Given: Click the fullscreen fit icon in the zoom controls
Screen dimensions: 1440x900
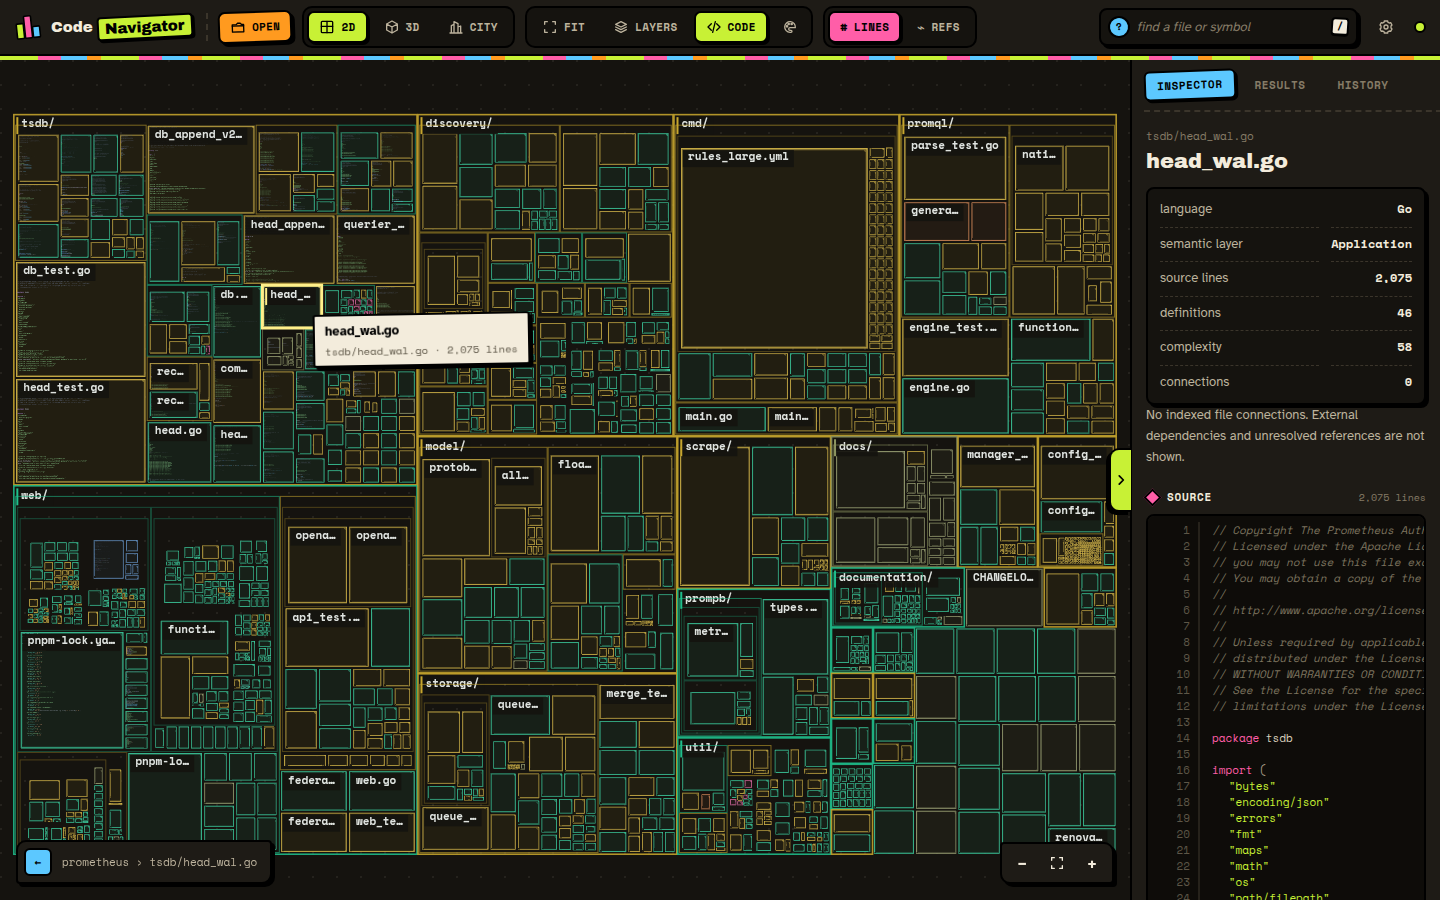Looking at the screenshot, I should (1057, 864).
